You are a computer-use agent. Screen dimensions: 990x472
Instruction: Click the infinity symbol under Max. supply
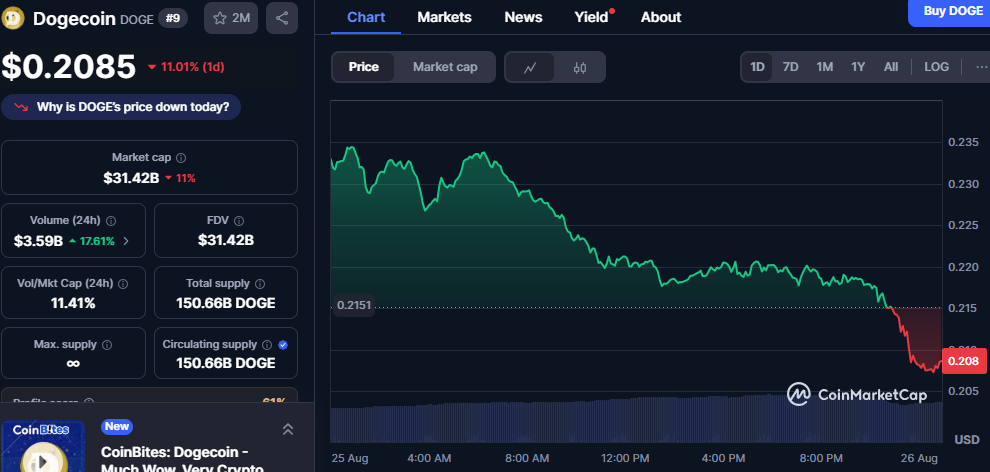point(73,363)
